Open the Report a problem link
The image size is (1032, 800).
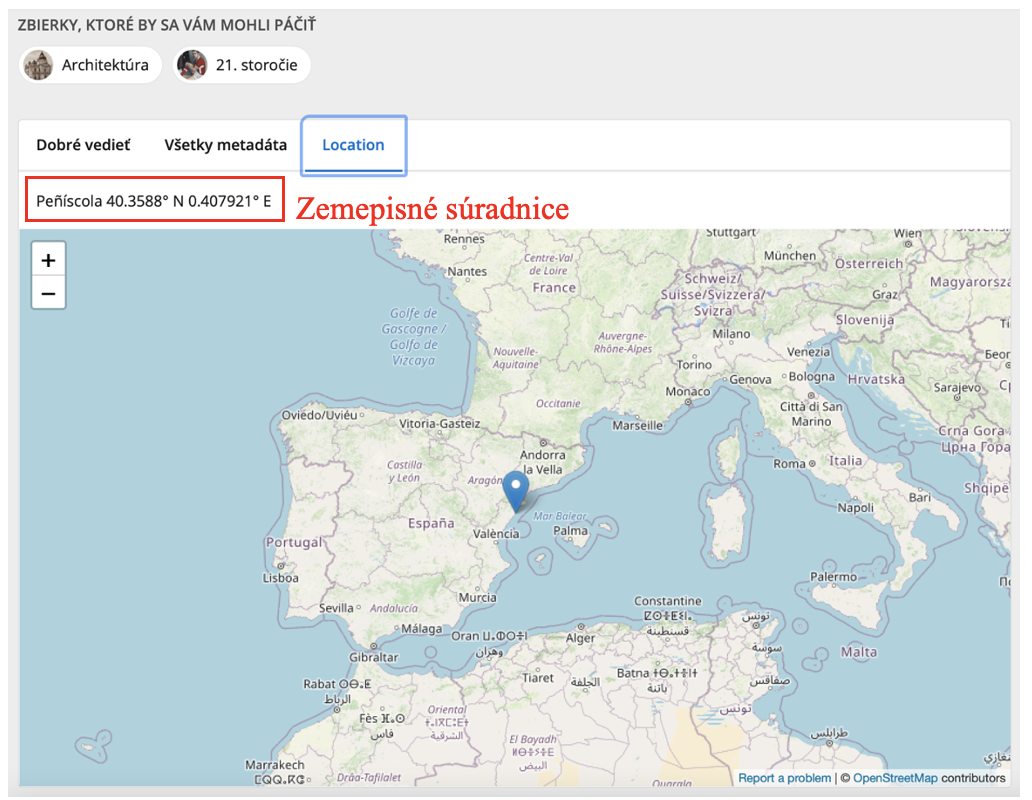pos(784,778)
